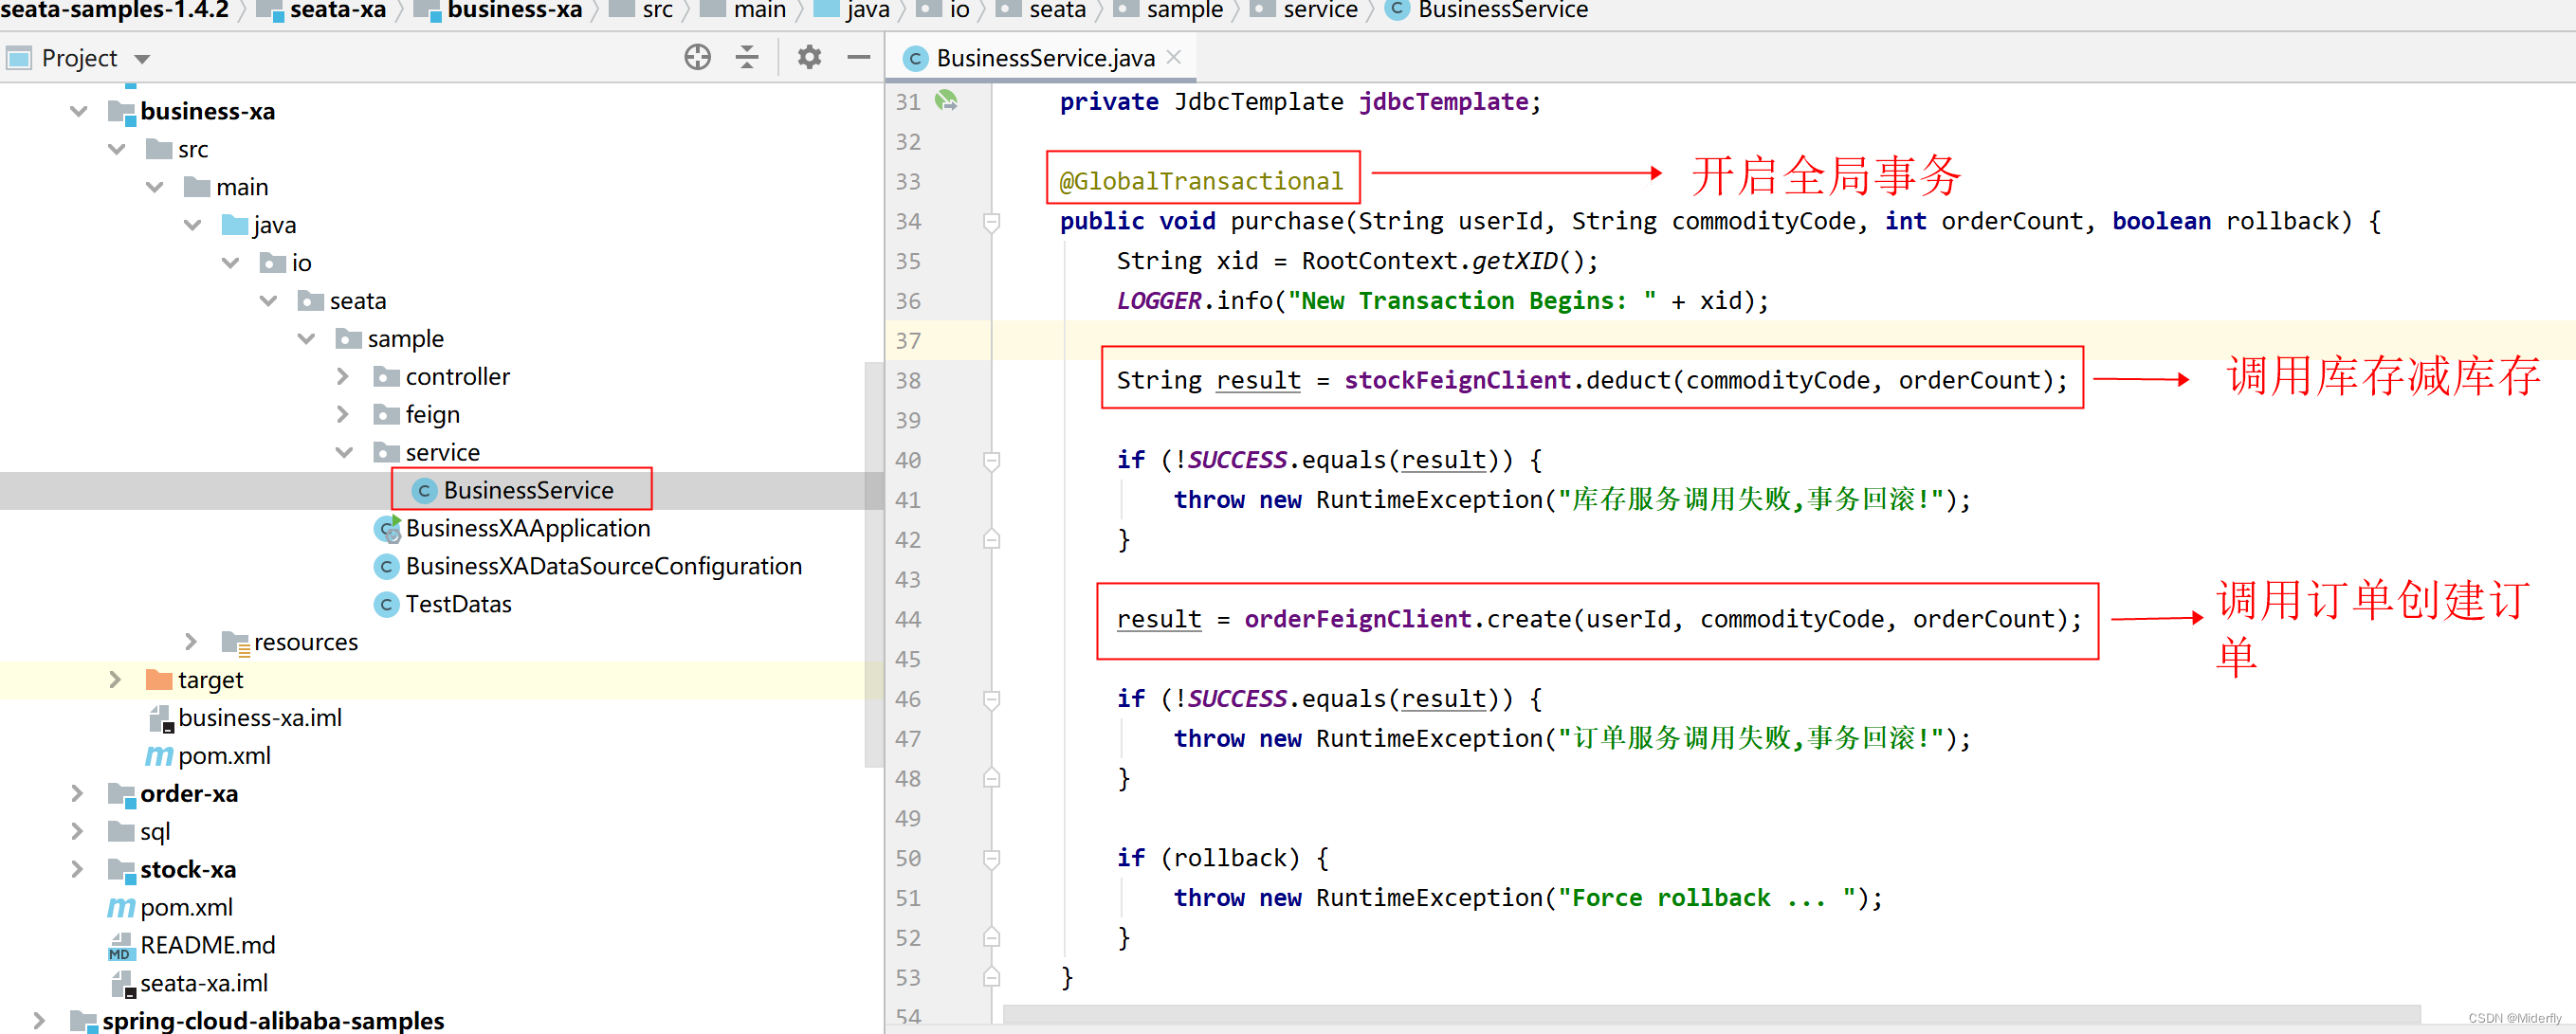Open TestDatas class in project tree

point(457,604)
